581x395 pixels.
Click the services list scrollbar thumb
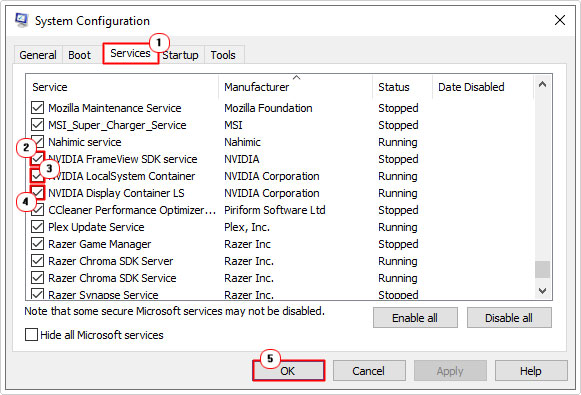tap(542, 269)
